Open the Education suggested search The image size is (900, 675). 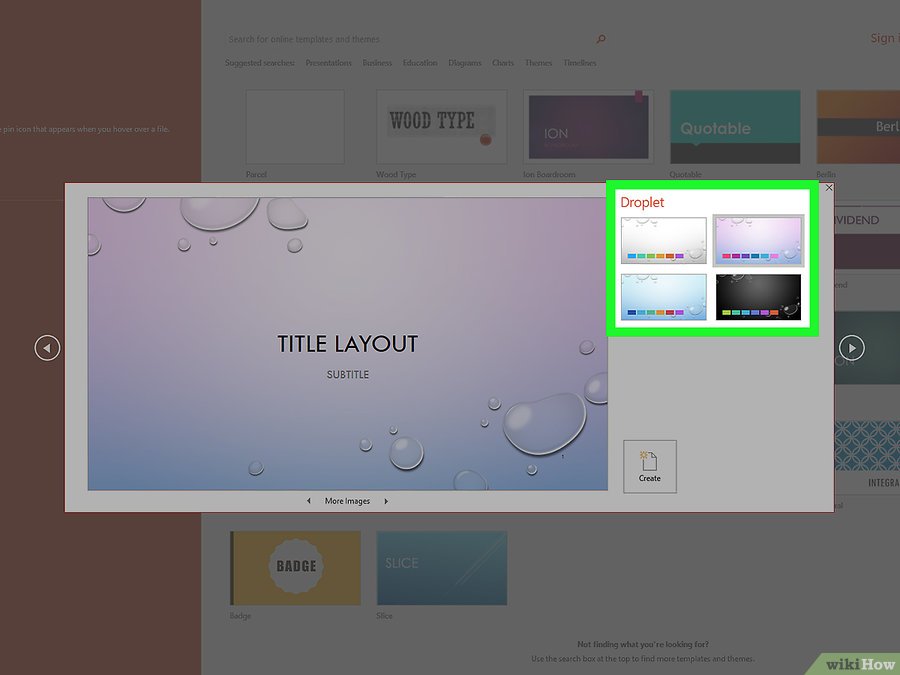tap(420, 63)
